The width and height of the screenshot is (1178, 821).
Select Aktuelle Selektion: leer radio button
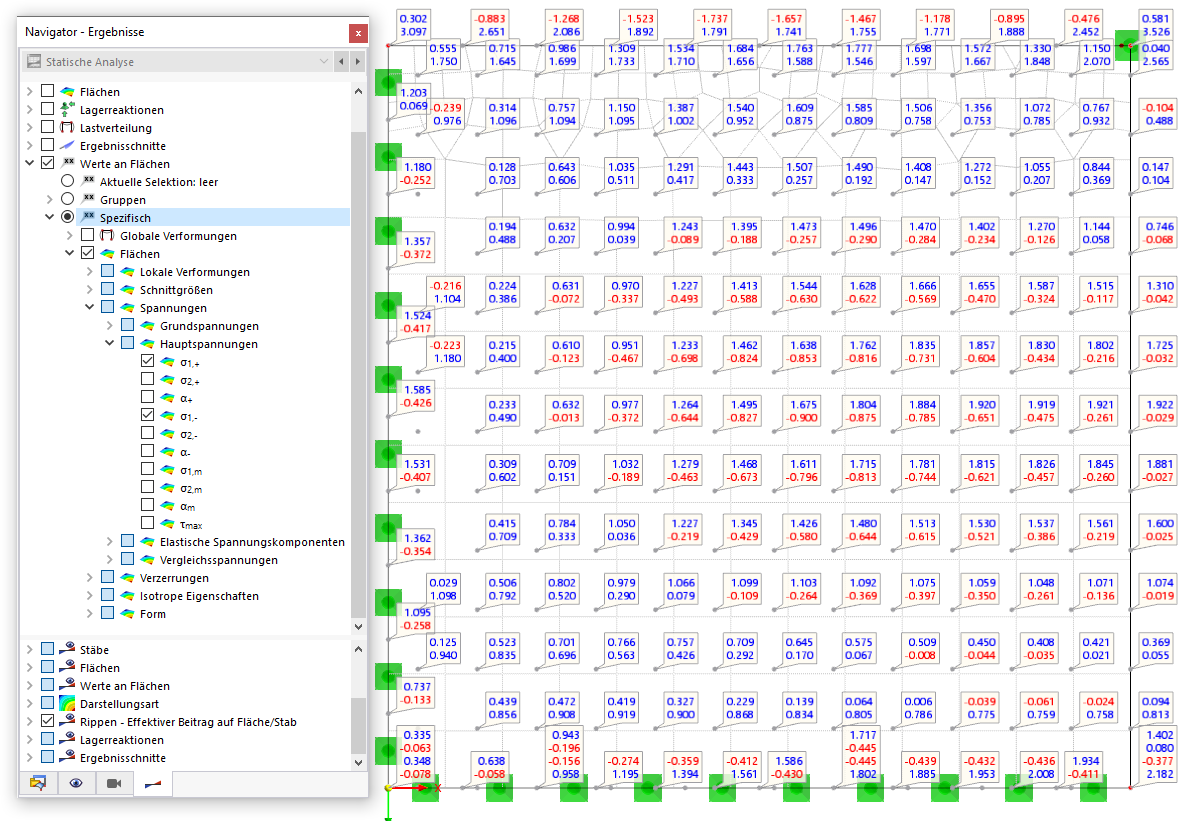click(68, 181)
